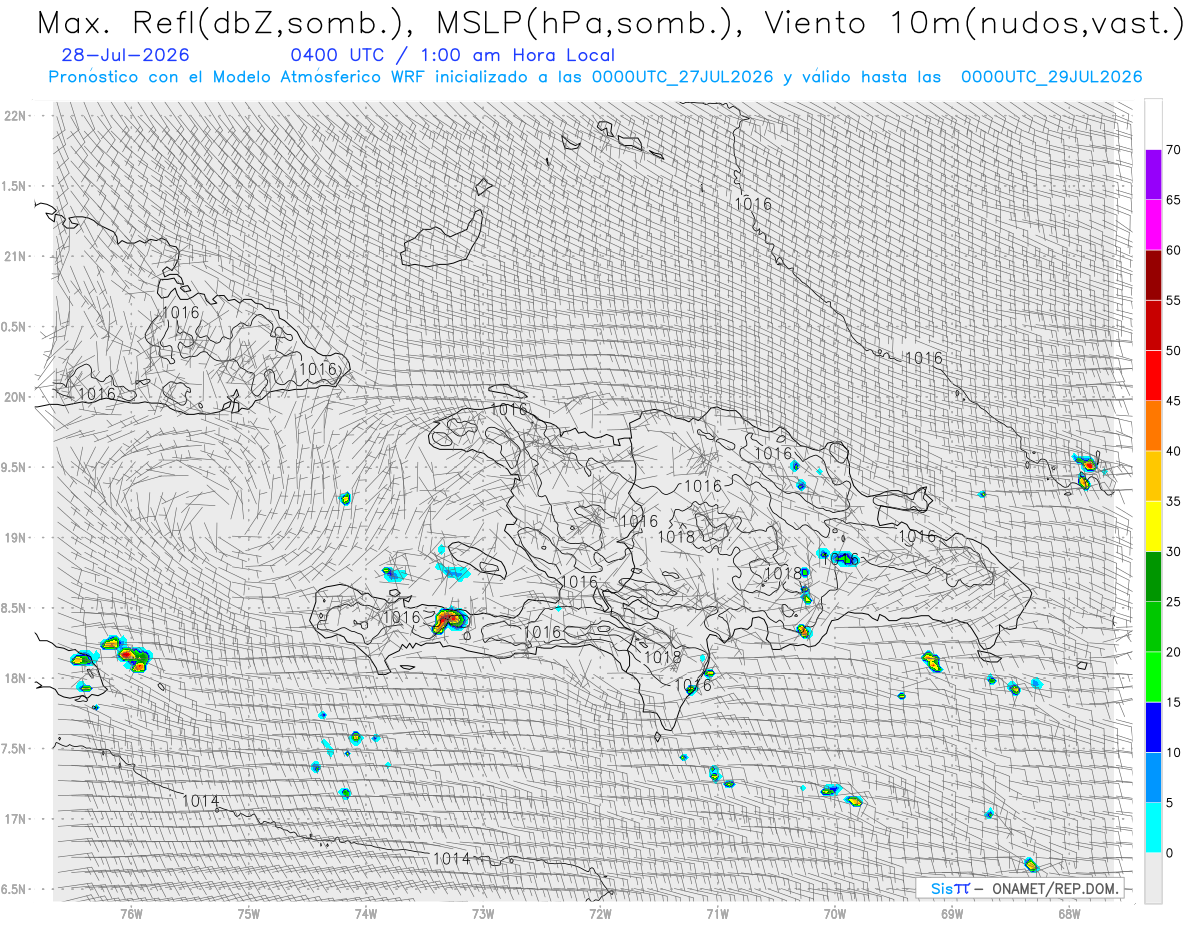This screenshot has height=927, width=1200.
Task: Click the '22N' latitude label
Action: [16, 116]
